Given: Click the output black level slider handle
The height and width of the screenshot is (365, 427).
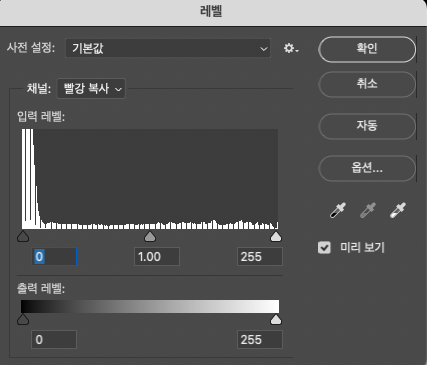Looking at the screenshot, I should click(23, 319).
